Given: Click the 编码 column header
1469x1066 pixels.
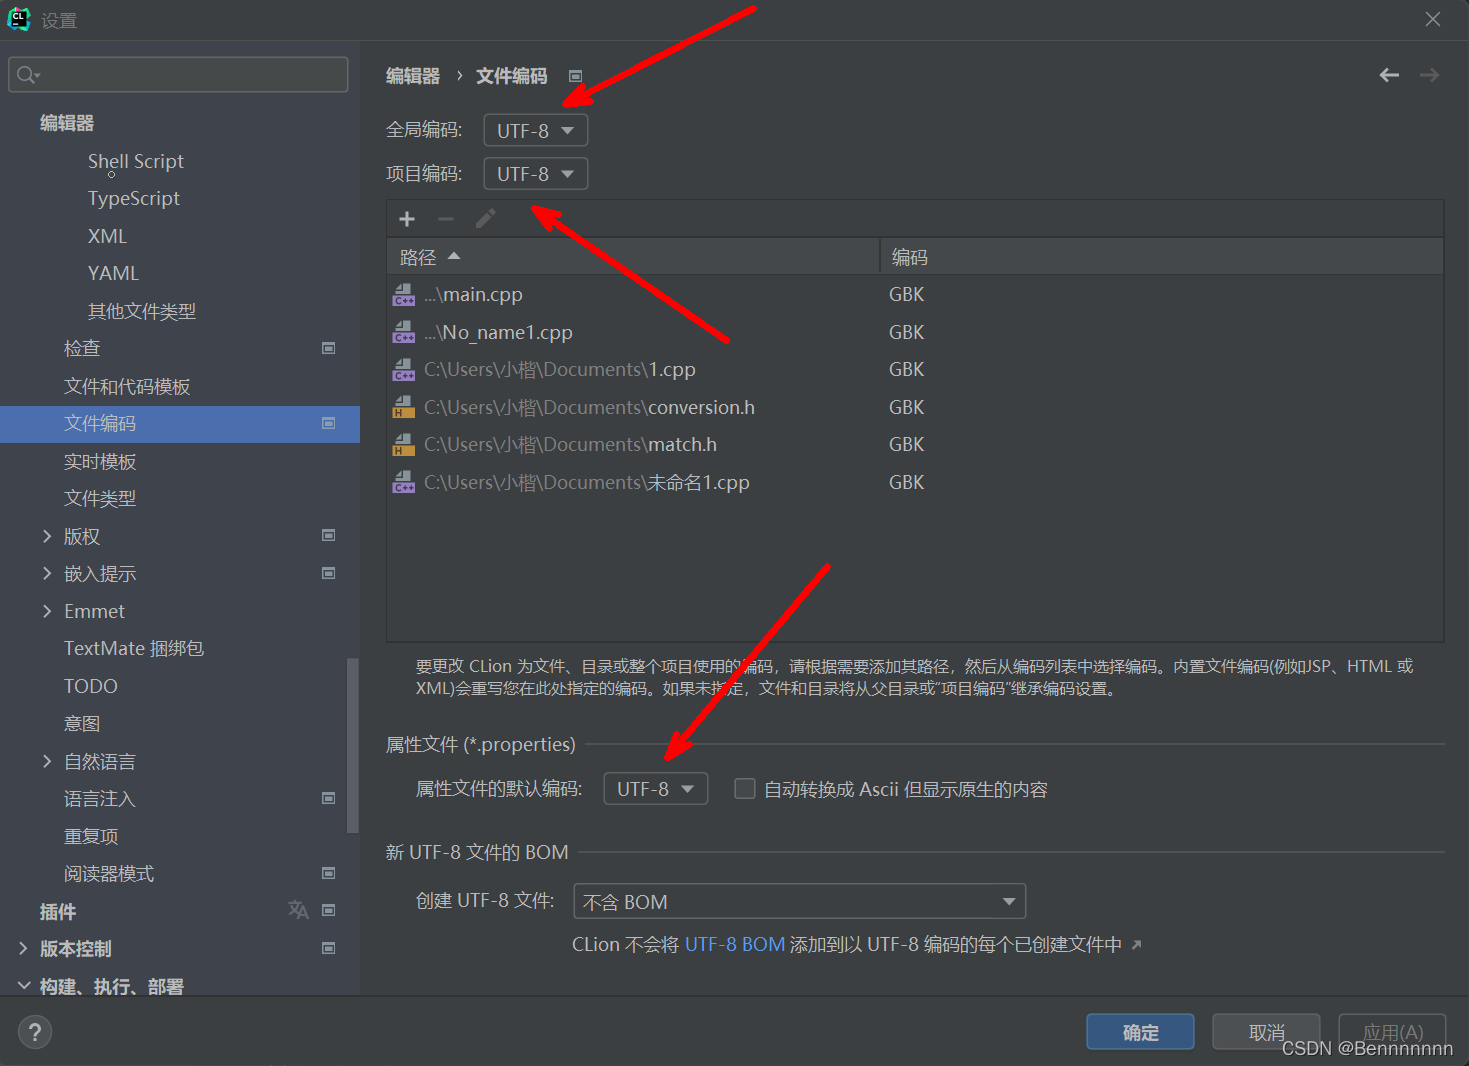Looking at the screenshot, I should (x=1161, y=257).
